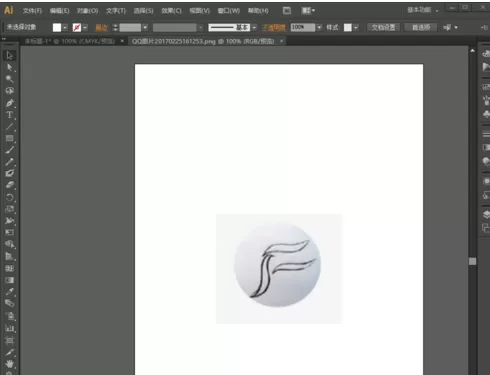Open the Symbols panel icon

pyautogui.click(x=486, y=114)
